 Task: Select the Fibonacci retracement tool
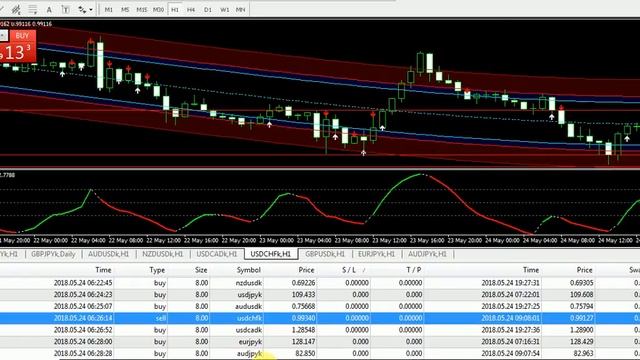point(33,9)
